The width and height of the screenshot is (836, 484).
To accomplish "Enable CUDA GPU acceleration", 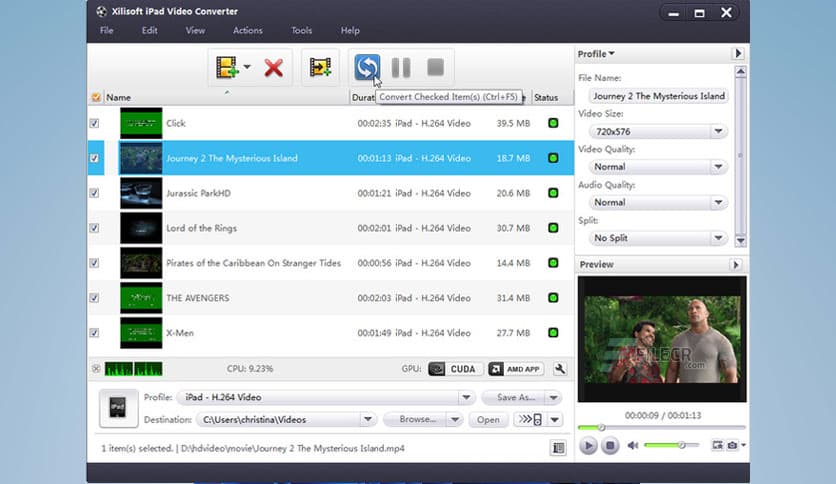I will pos(456,369).
